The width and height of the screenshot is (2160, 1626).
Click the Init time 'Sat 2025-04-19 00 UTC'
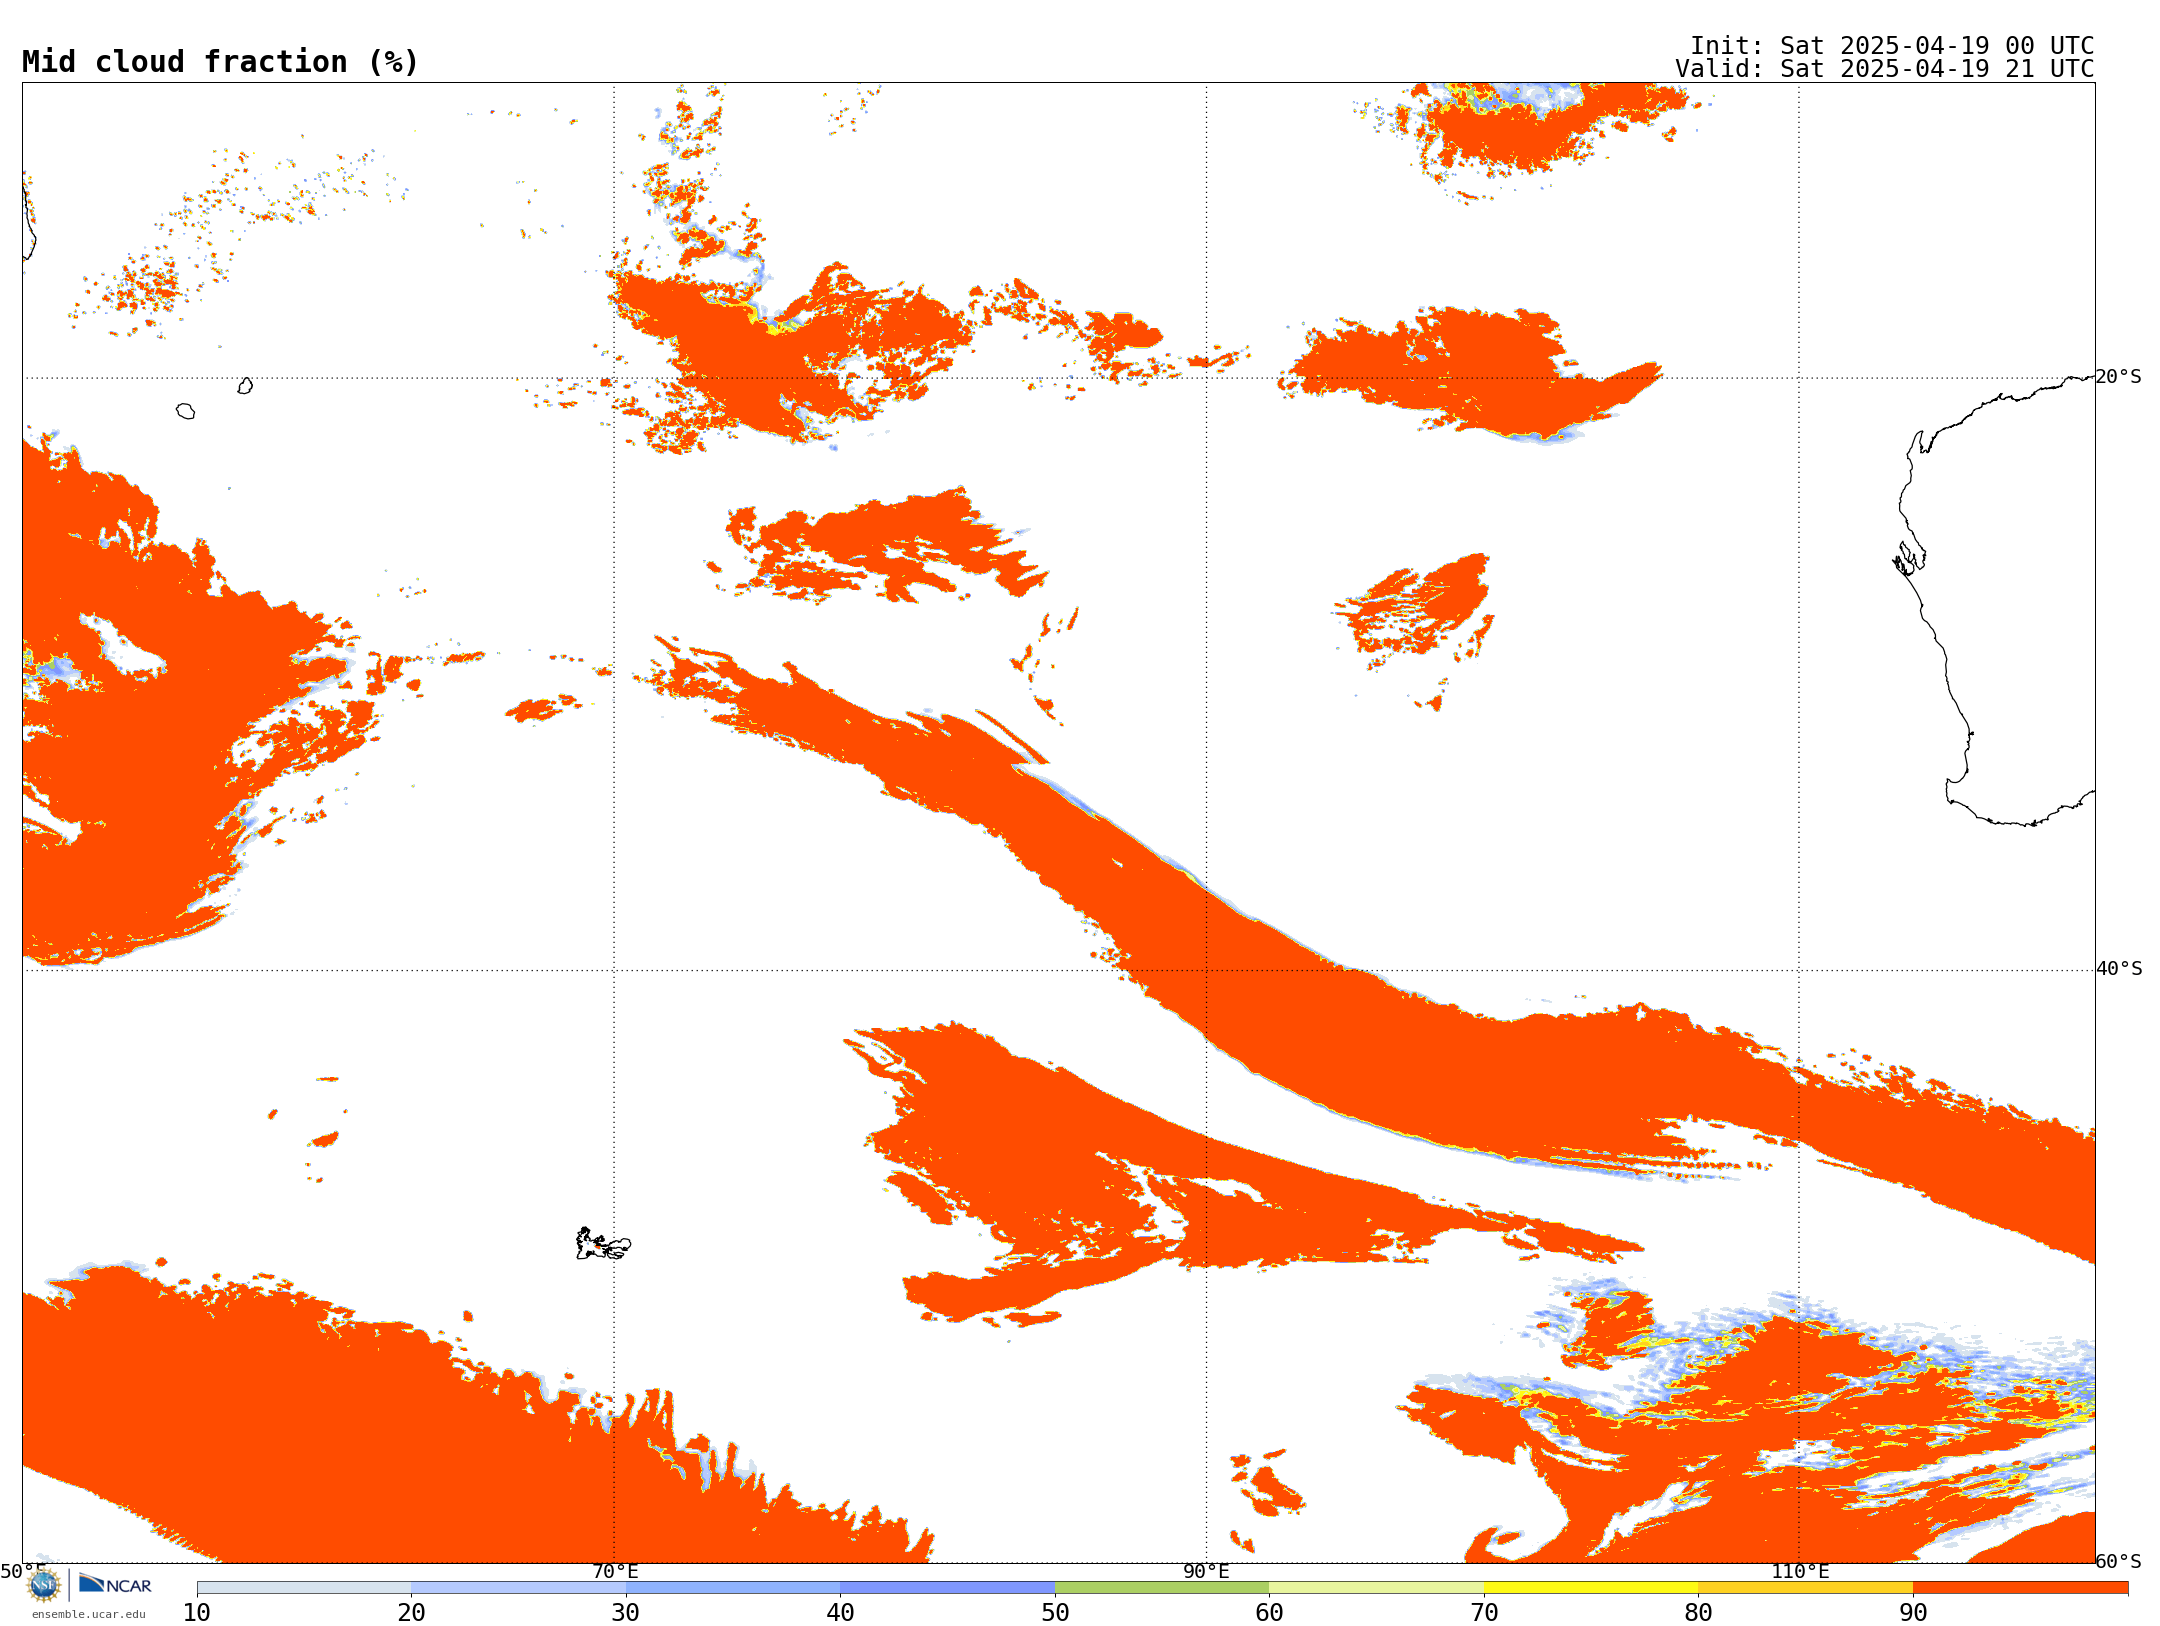click(1937, 46)
